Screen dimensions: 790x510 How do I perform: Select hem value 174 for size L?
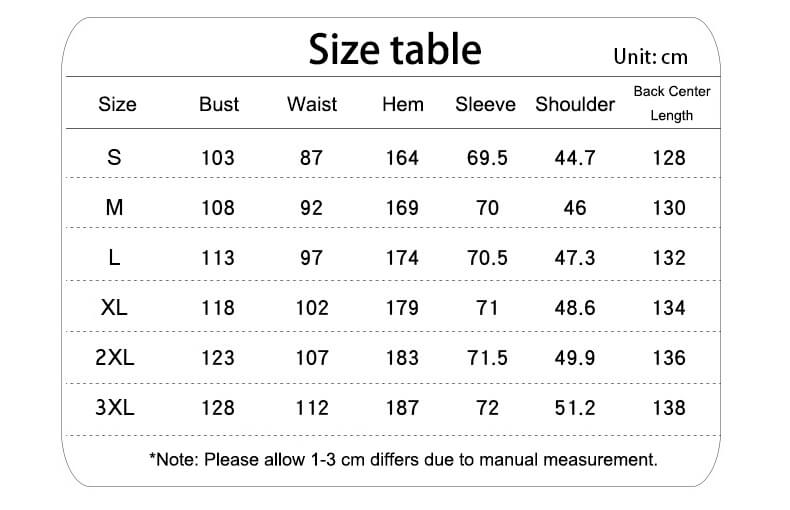[x=402, y=257]
